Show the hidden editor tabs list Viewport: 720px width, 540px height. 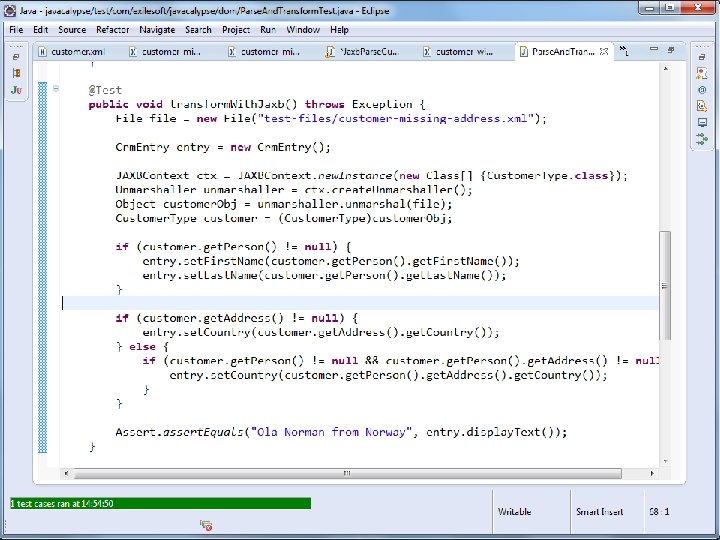coord(624,51)
